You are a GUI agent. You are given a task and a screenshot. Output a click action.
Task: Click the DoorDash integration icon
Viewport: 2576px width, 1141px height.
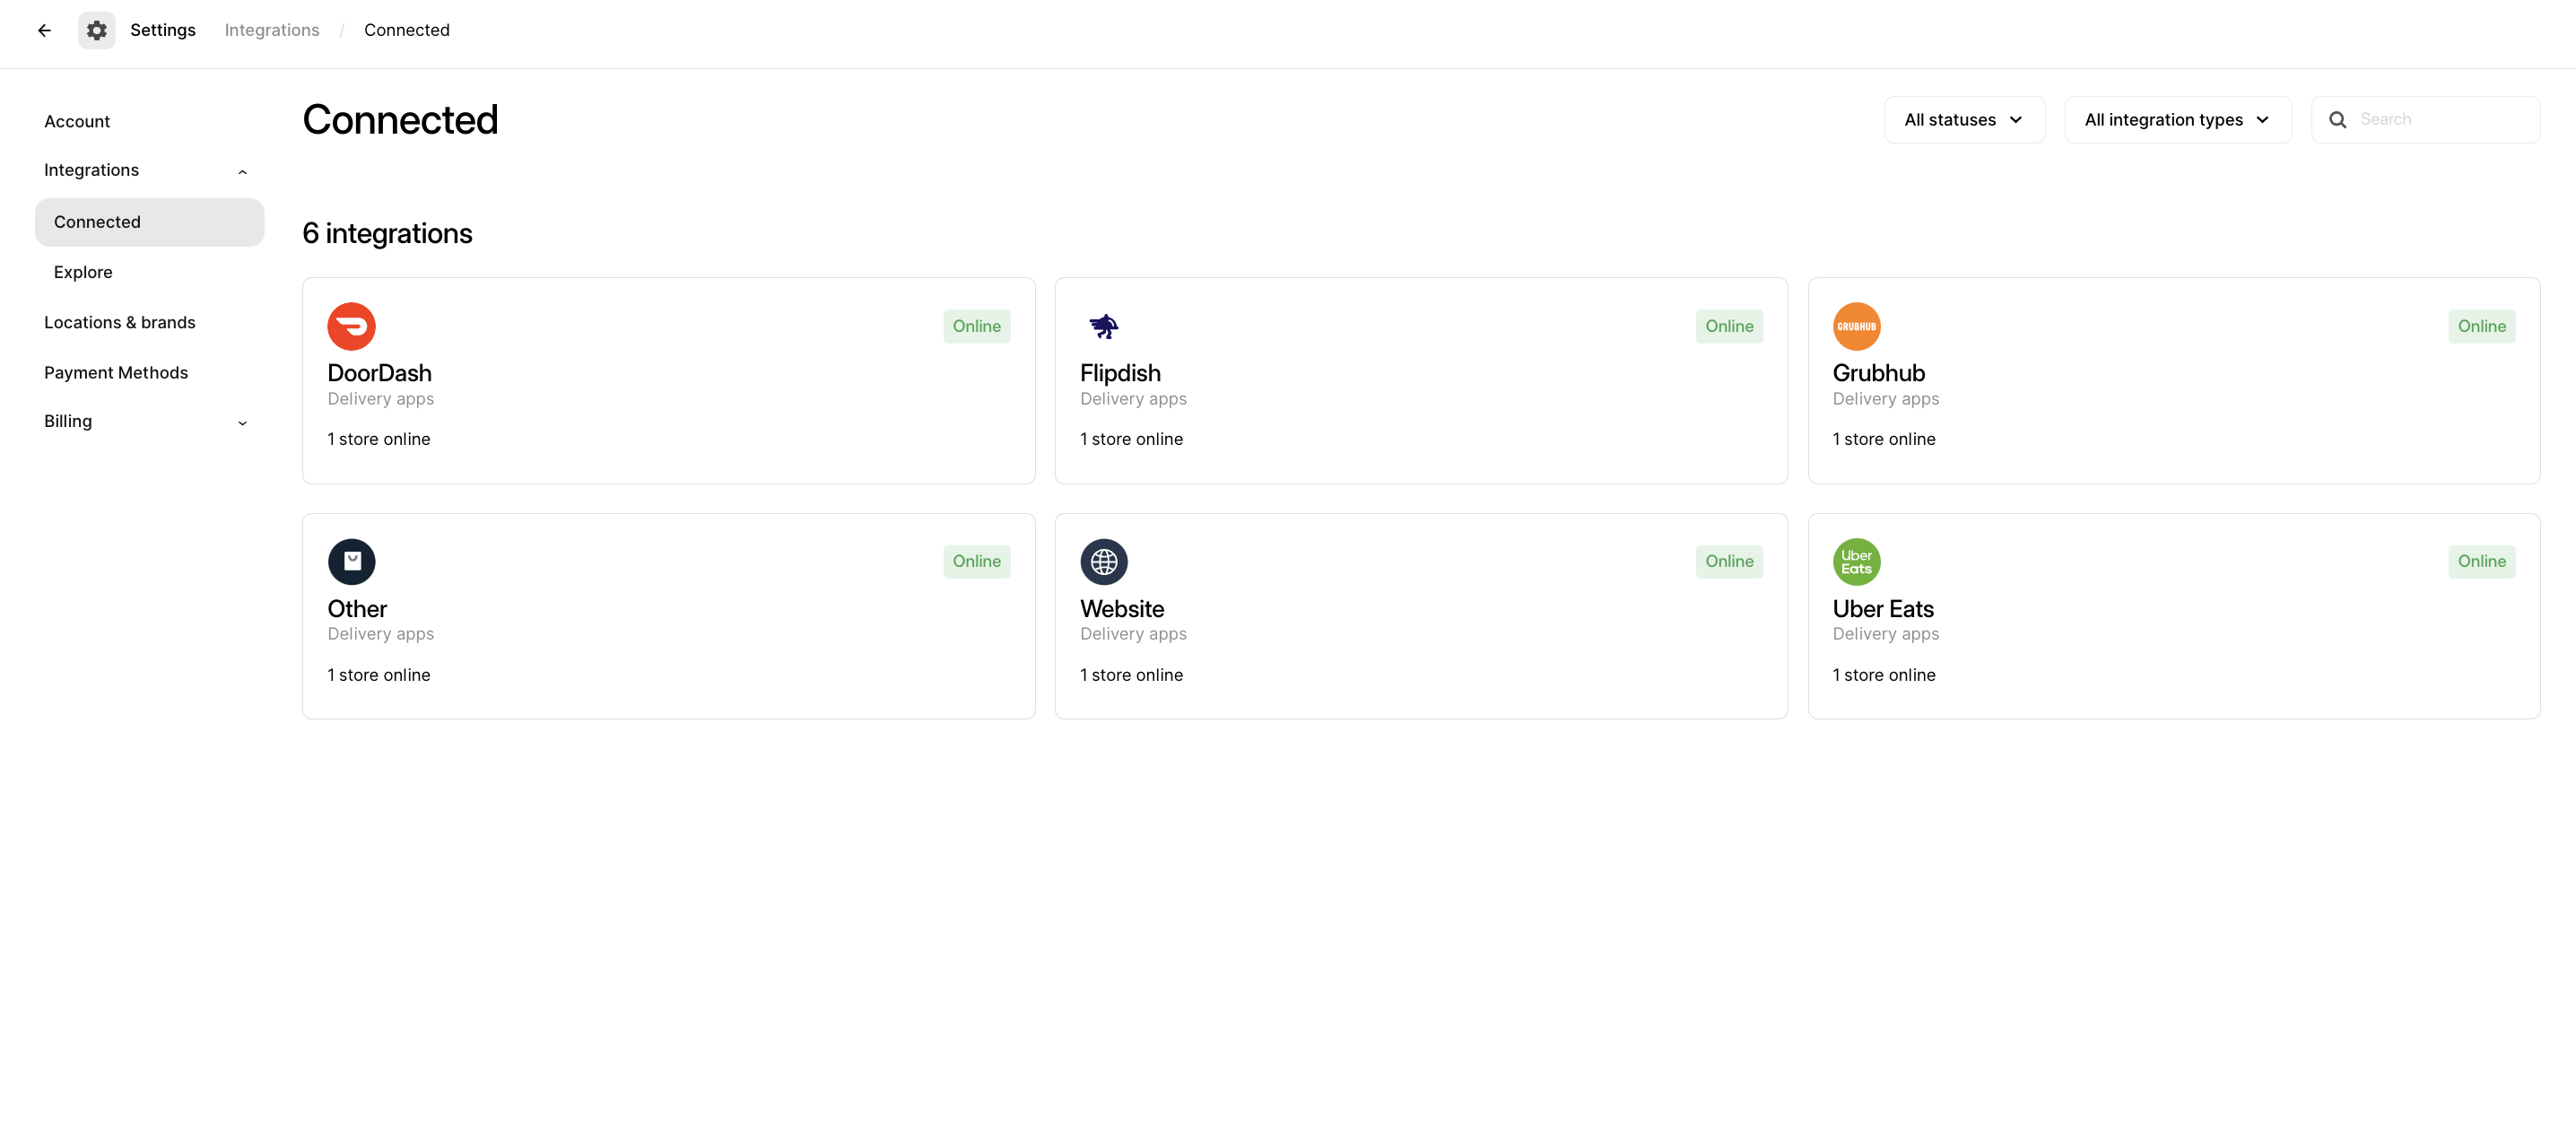point(351,326)
